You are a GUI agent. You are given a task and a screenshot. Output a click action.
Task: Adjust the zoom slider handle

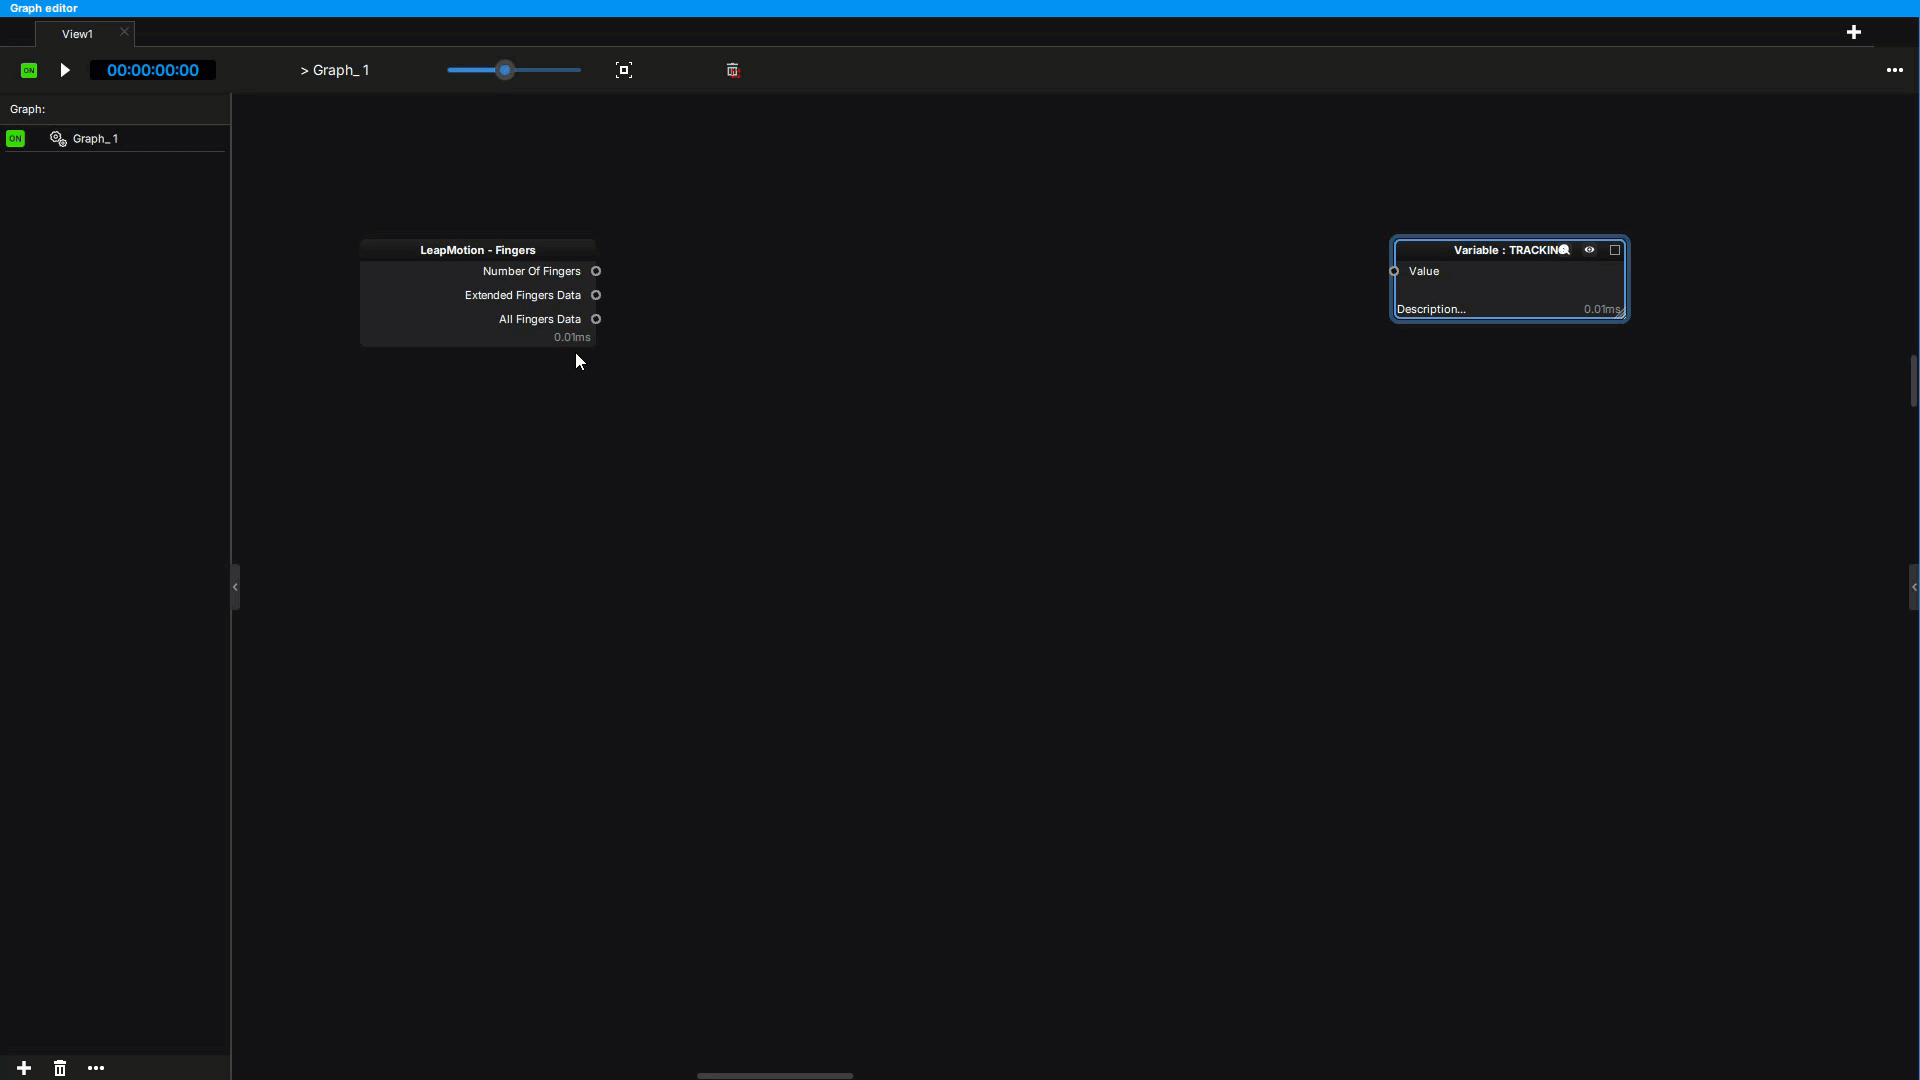pyautogui.click(x=505, y=70)
